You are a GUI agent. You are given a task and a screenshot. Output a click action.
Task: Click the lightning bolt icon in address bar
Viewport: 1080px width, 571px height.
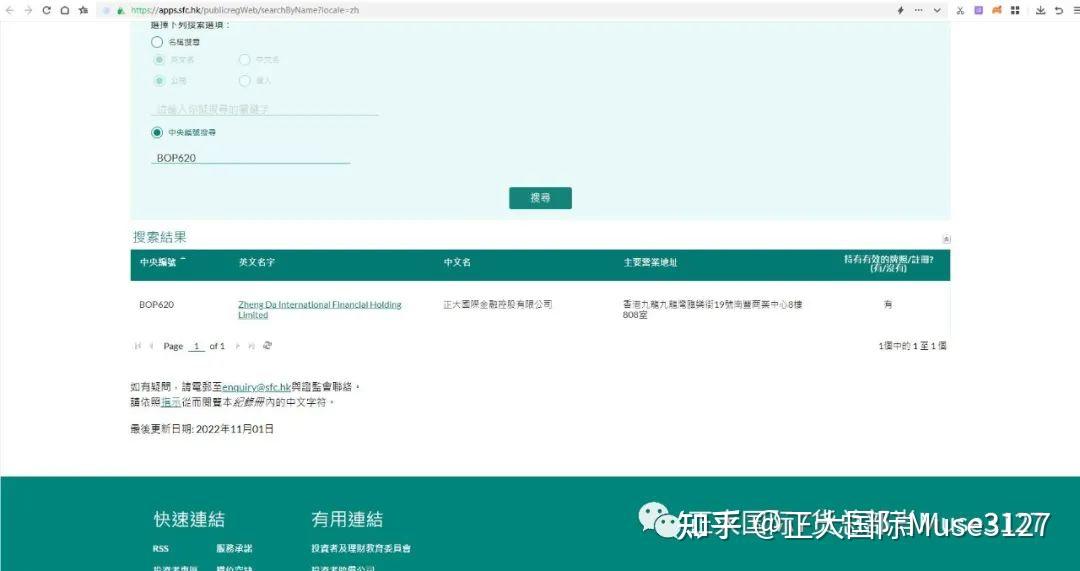(x=900, y=10)
